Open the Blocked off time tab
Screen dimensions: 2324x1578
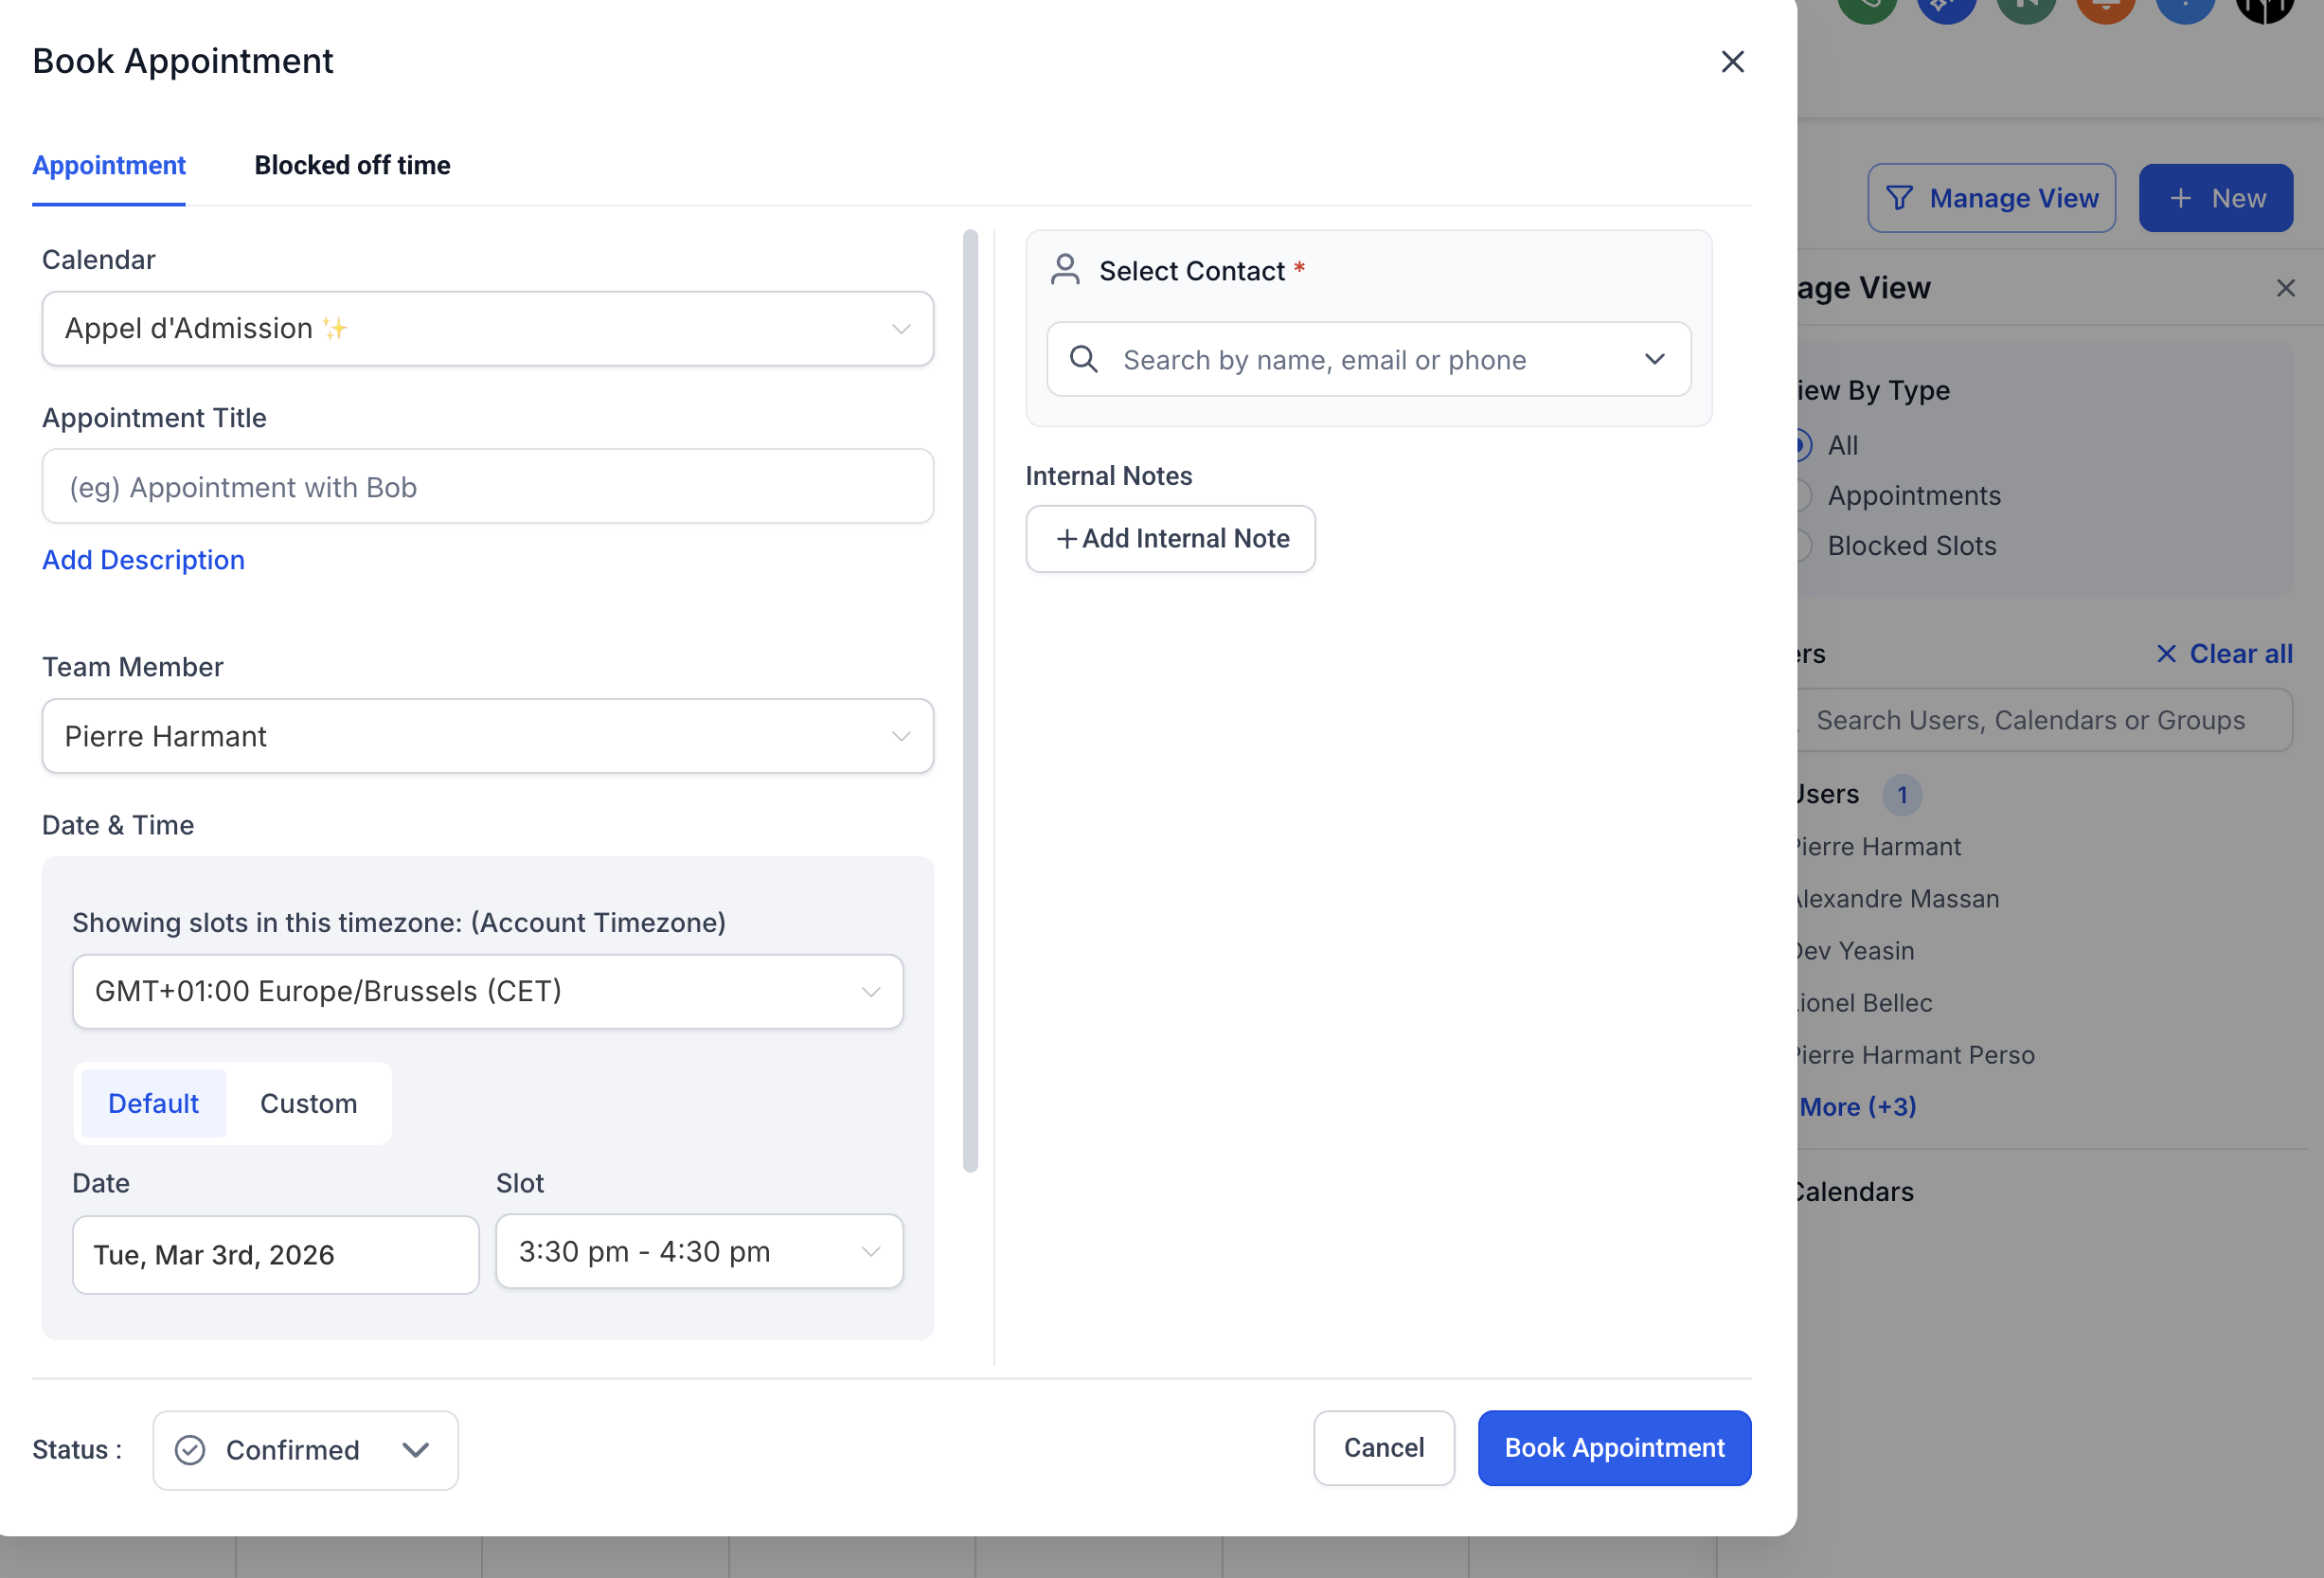click(352, 165)
